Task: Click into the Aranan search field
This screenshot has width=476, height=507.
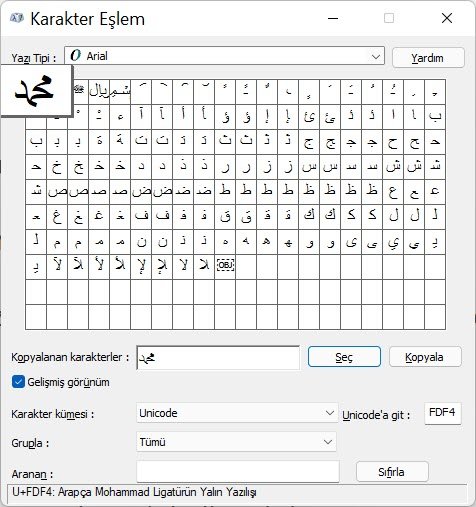Action: [x=238, y=471]
